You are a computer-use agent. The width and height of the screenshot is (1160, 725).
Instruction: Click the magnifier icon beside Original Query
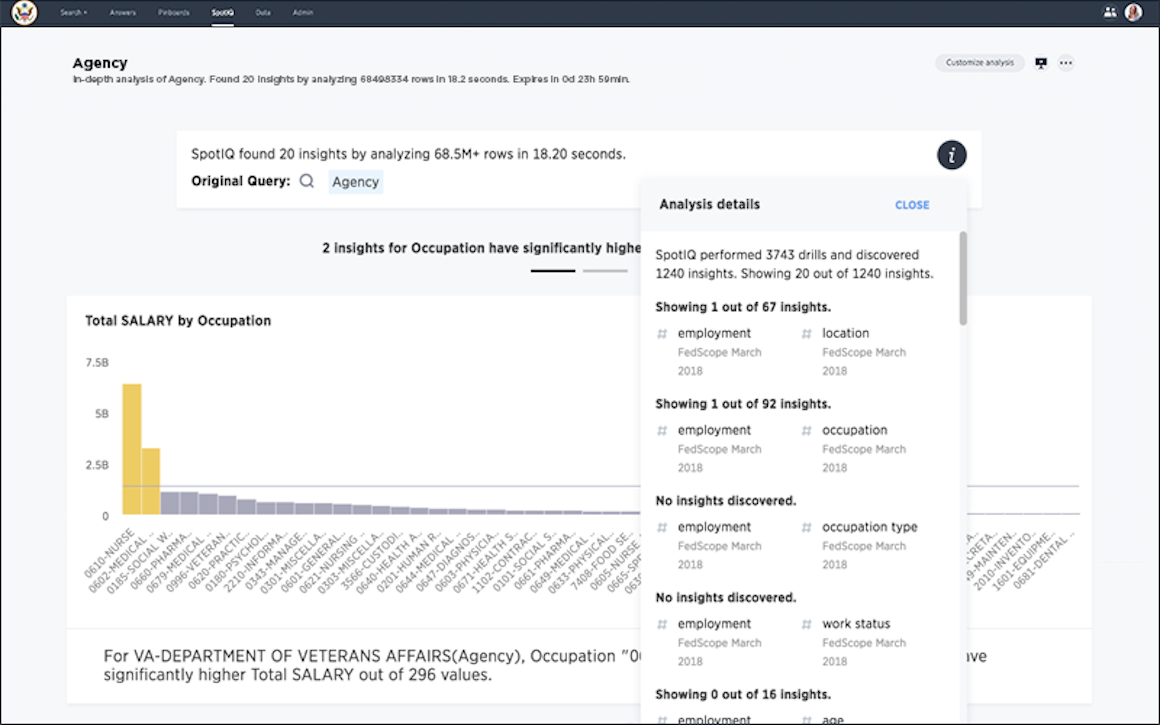tap(306, 181)
